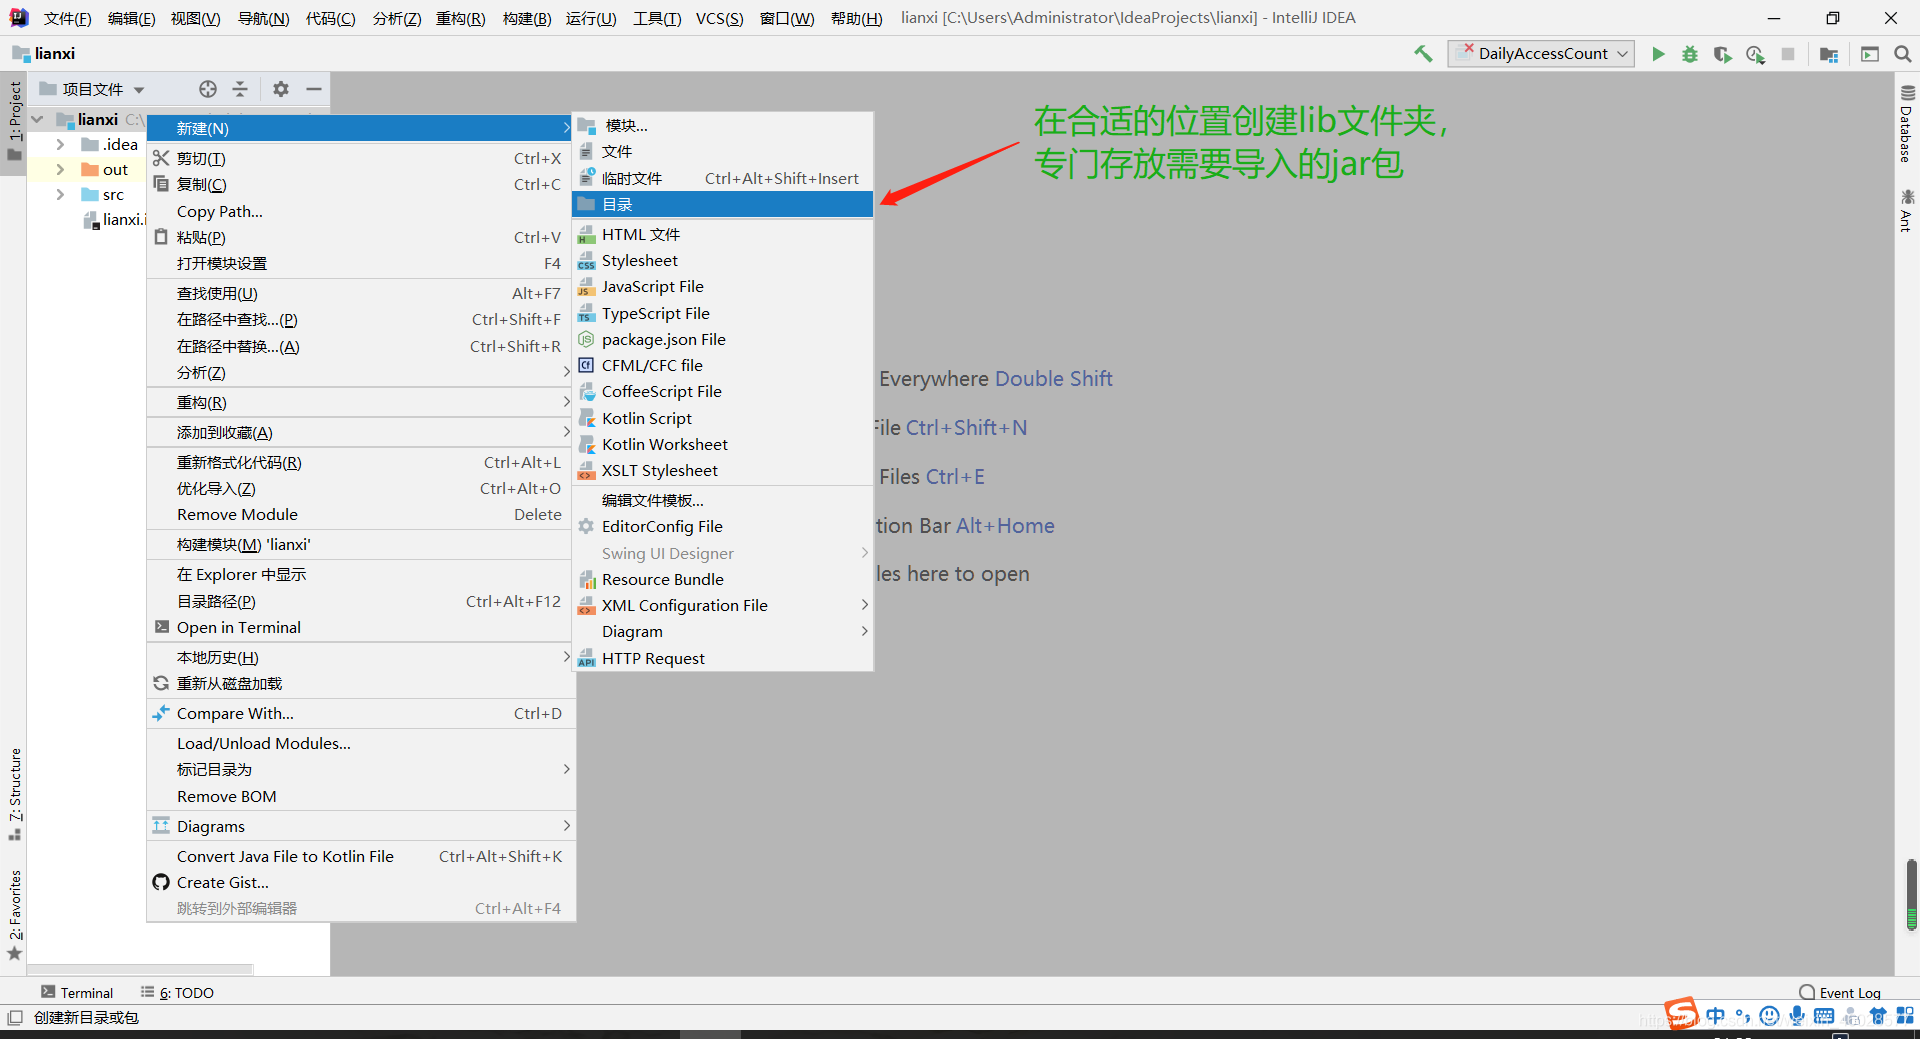Open VCS(S) menu
Viewport: 1920px width, 1039px height.
pyautogui.click(x=720, y=18)
